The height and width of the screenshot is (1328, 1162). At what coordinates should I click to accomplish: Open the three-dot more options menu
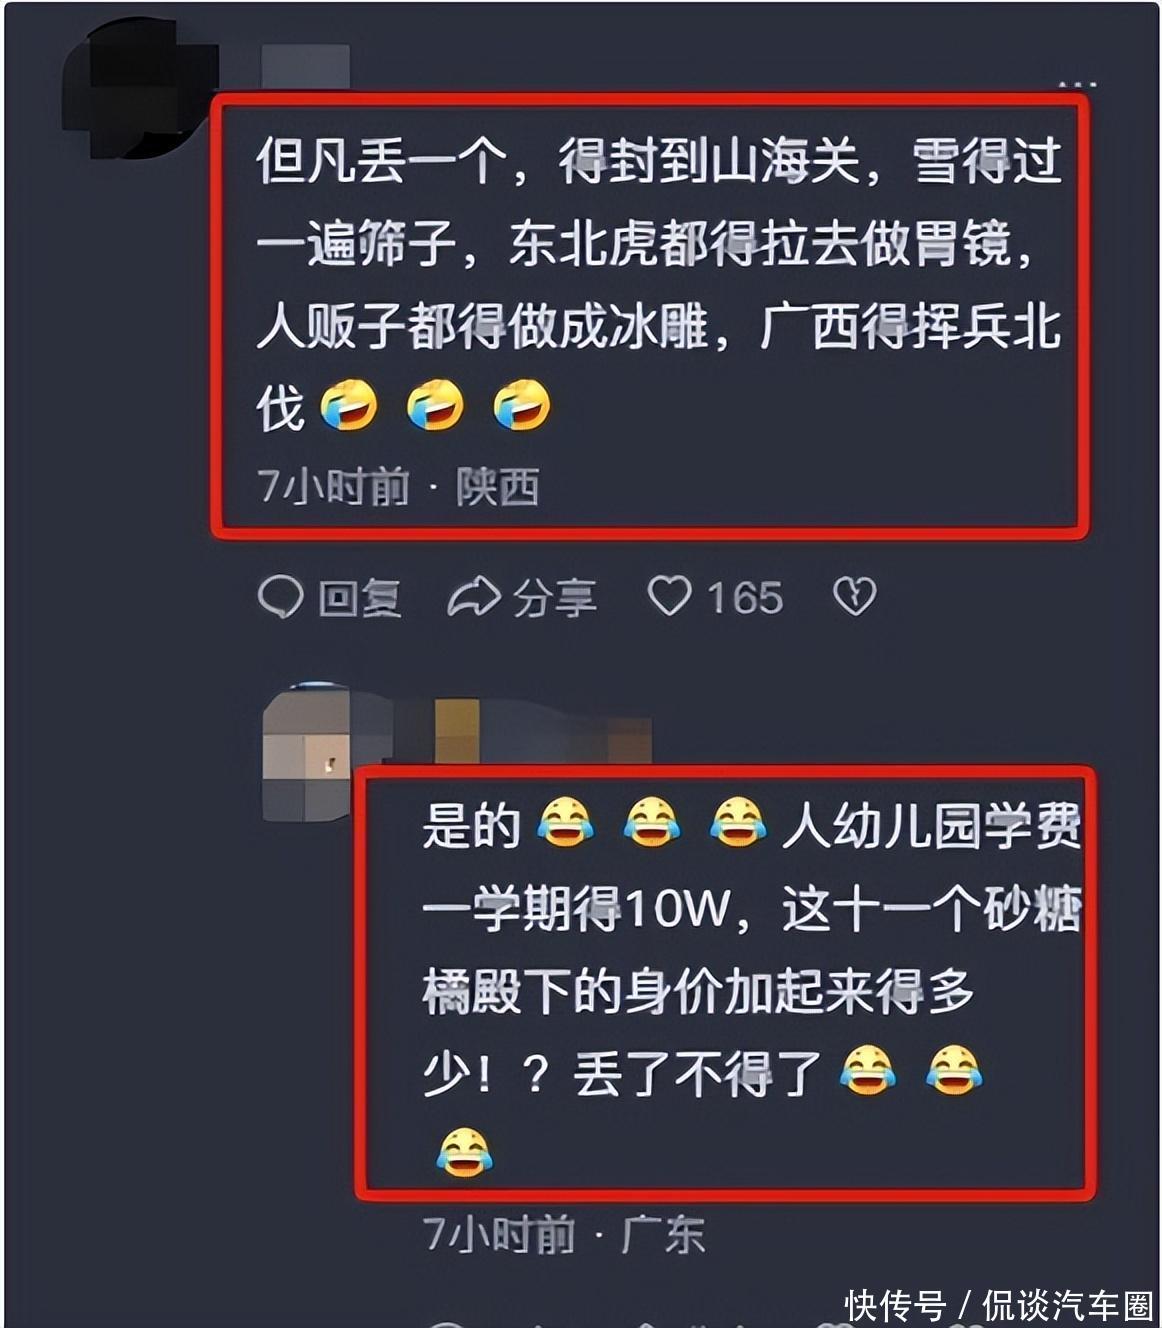click(x=1077, y=86)
